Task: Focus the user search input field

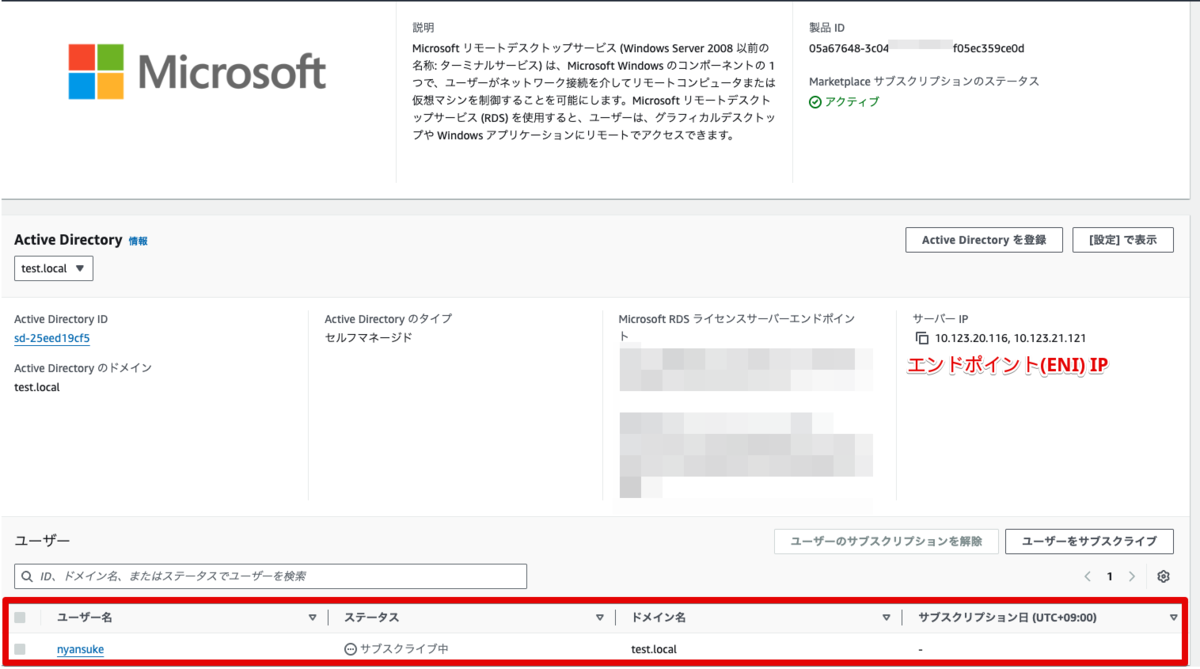Action: click(270, 576)
